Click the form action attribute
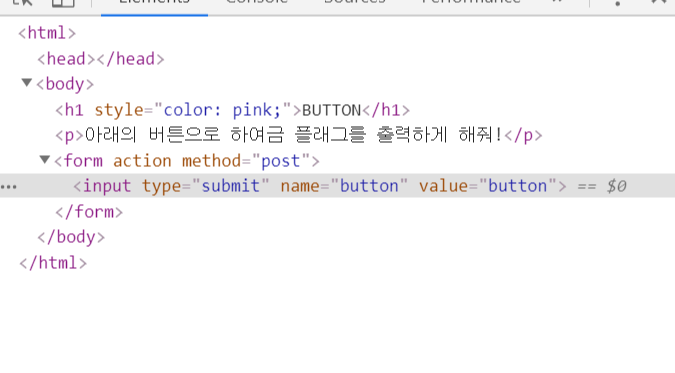Screen dimensions: 675x373 pos(142,161)
